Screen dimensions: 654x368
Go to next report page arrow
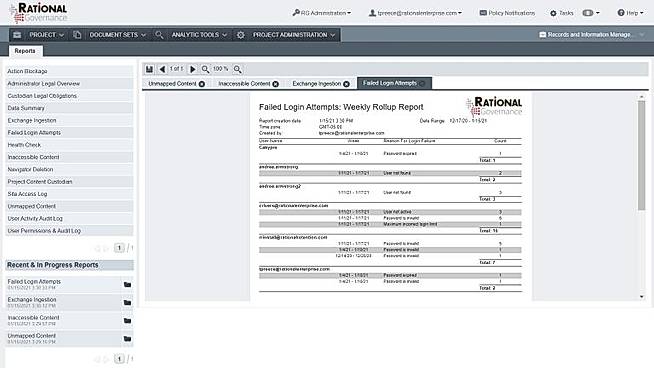coord(192,69)
